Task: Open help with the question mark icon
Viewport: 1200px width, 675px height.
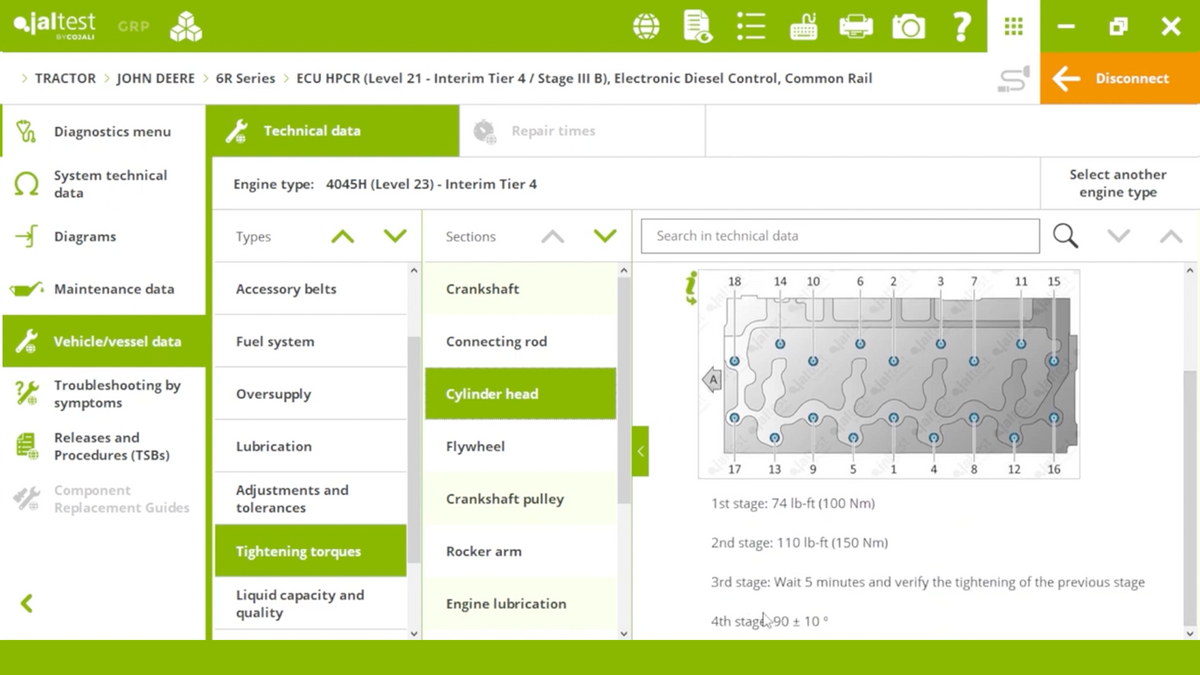Action: [x=961, y=27]
